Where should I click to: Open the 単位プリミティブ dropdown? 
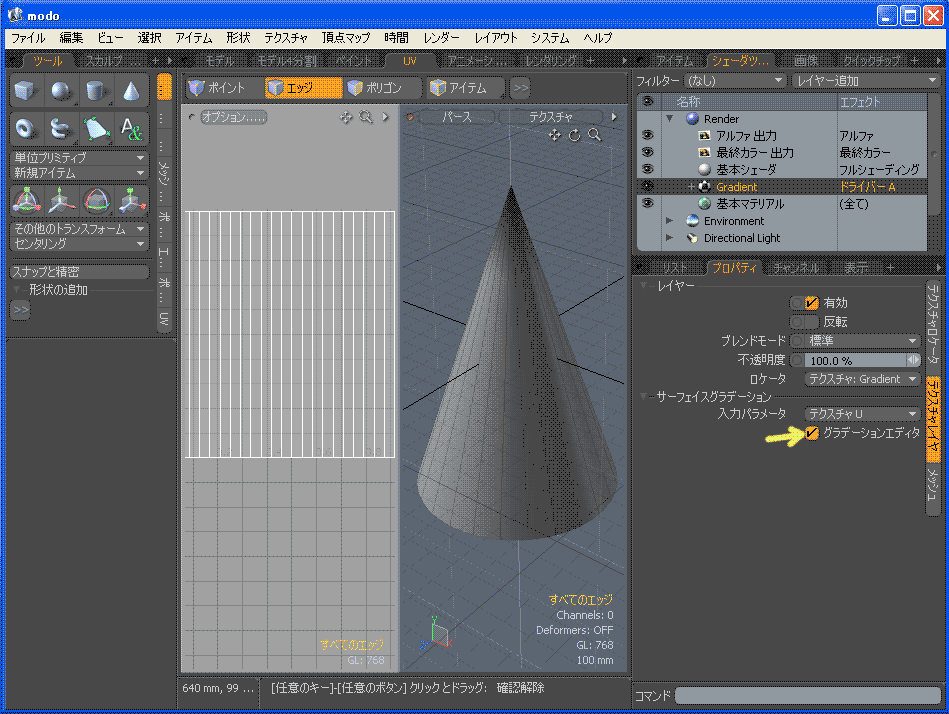[x=79, y=157]
